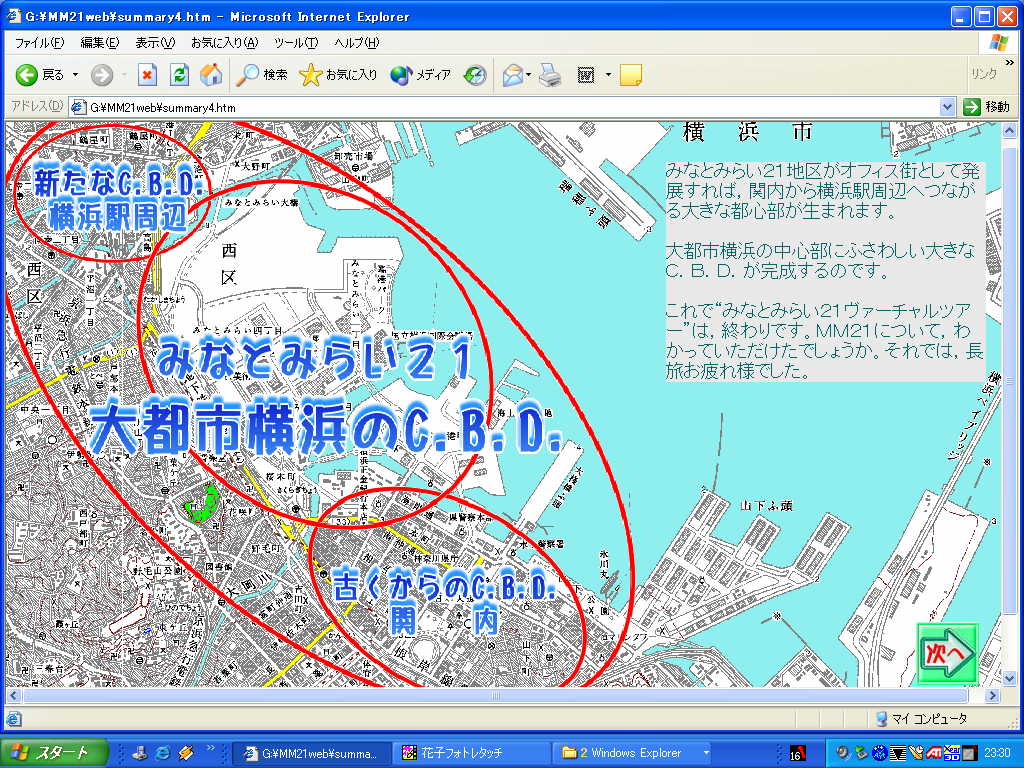Open the お気に入り(A) menu
1024x768 pixels.
[224, 43]
